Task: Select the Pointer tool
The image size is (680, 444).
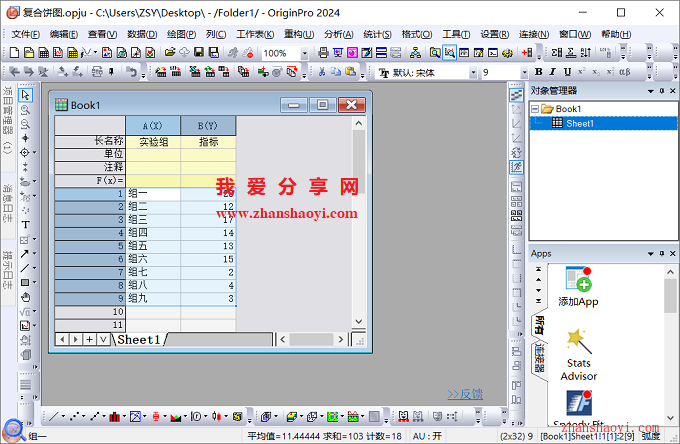Action: (x=25, y=95)
